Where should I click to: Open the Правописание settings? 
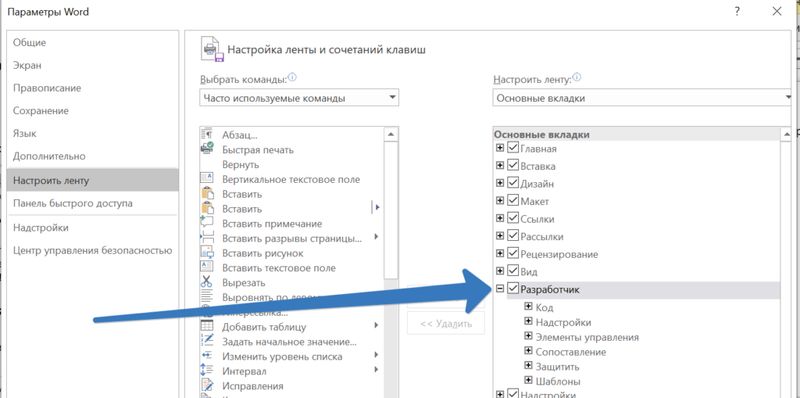93,88
